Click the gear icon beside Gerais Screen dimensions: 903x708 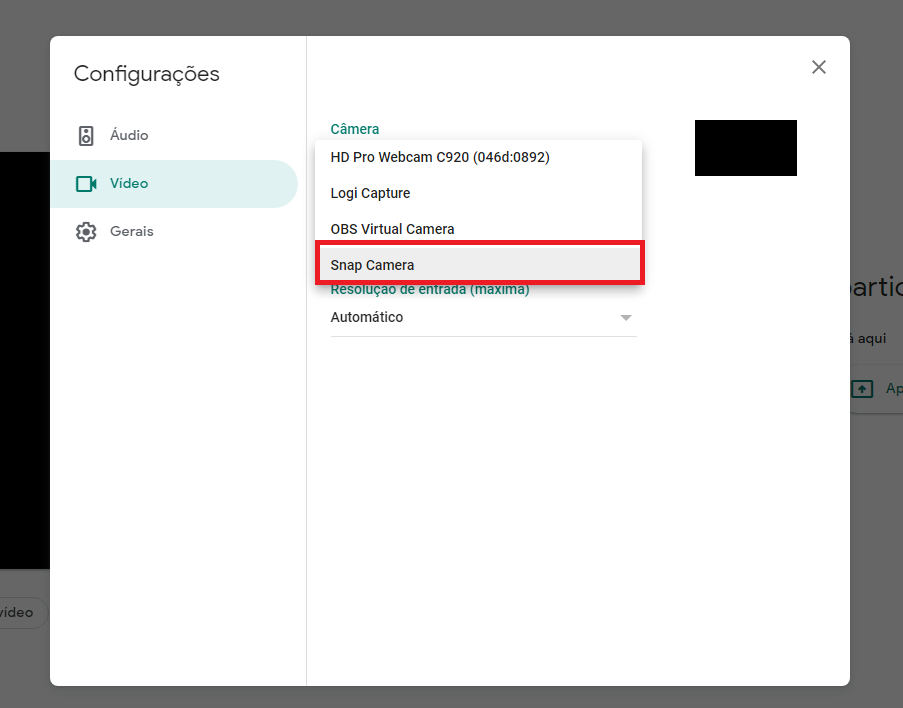point(86,232)
